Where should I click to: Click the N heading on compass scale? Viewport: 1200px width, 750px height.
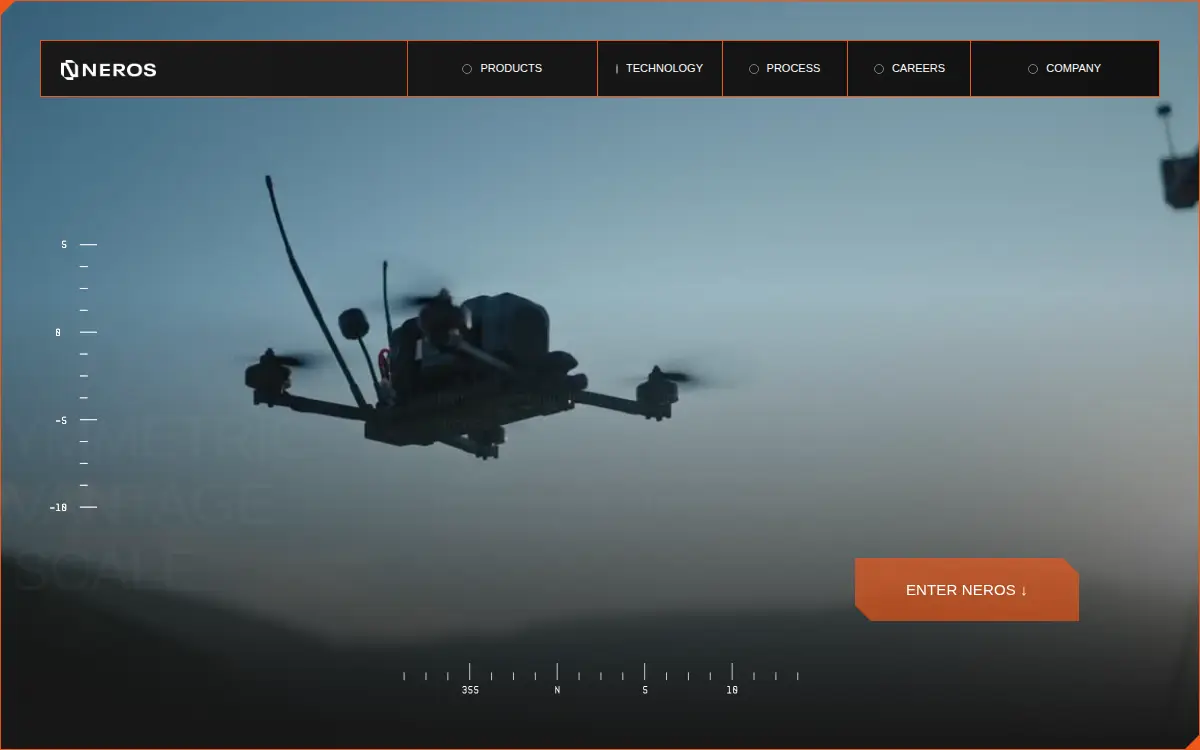point(557,690)
